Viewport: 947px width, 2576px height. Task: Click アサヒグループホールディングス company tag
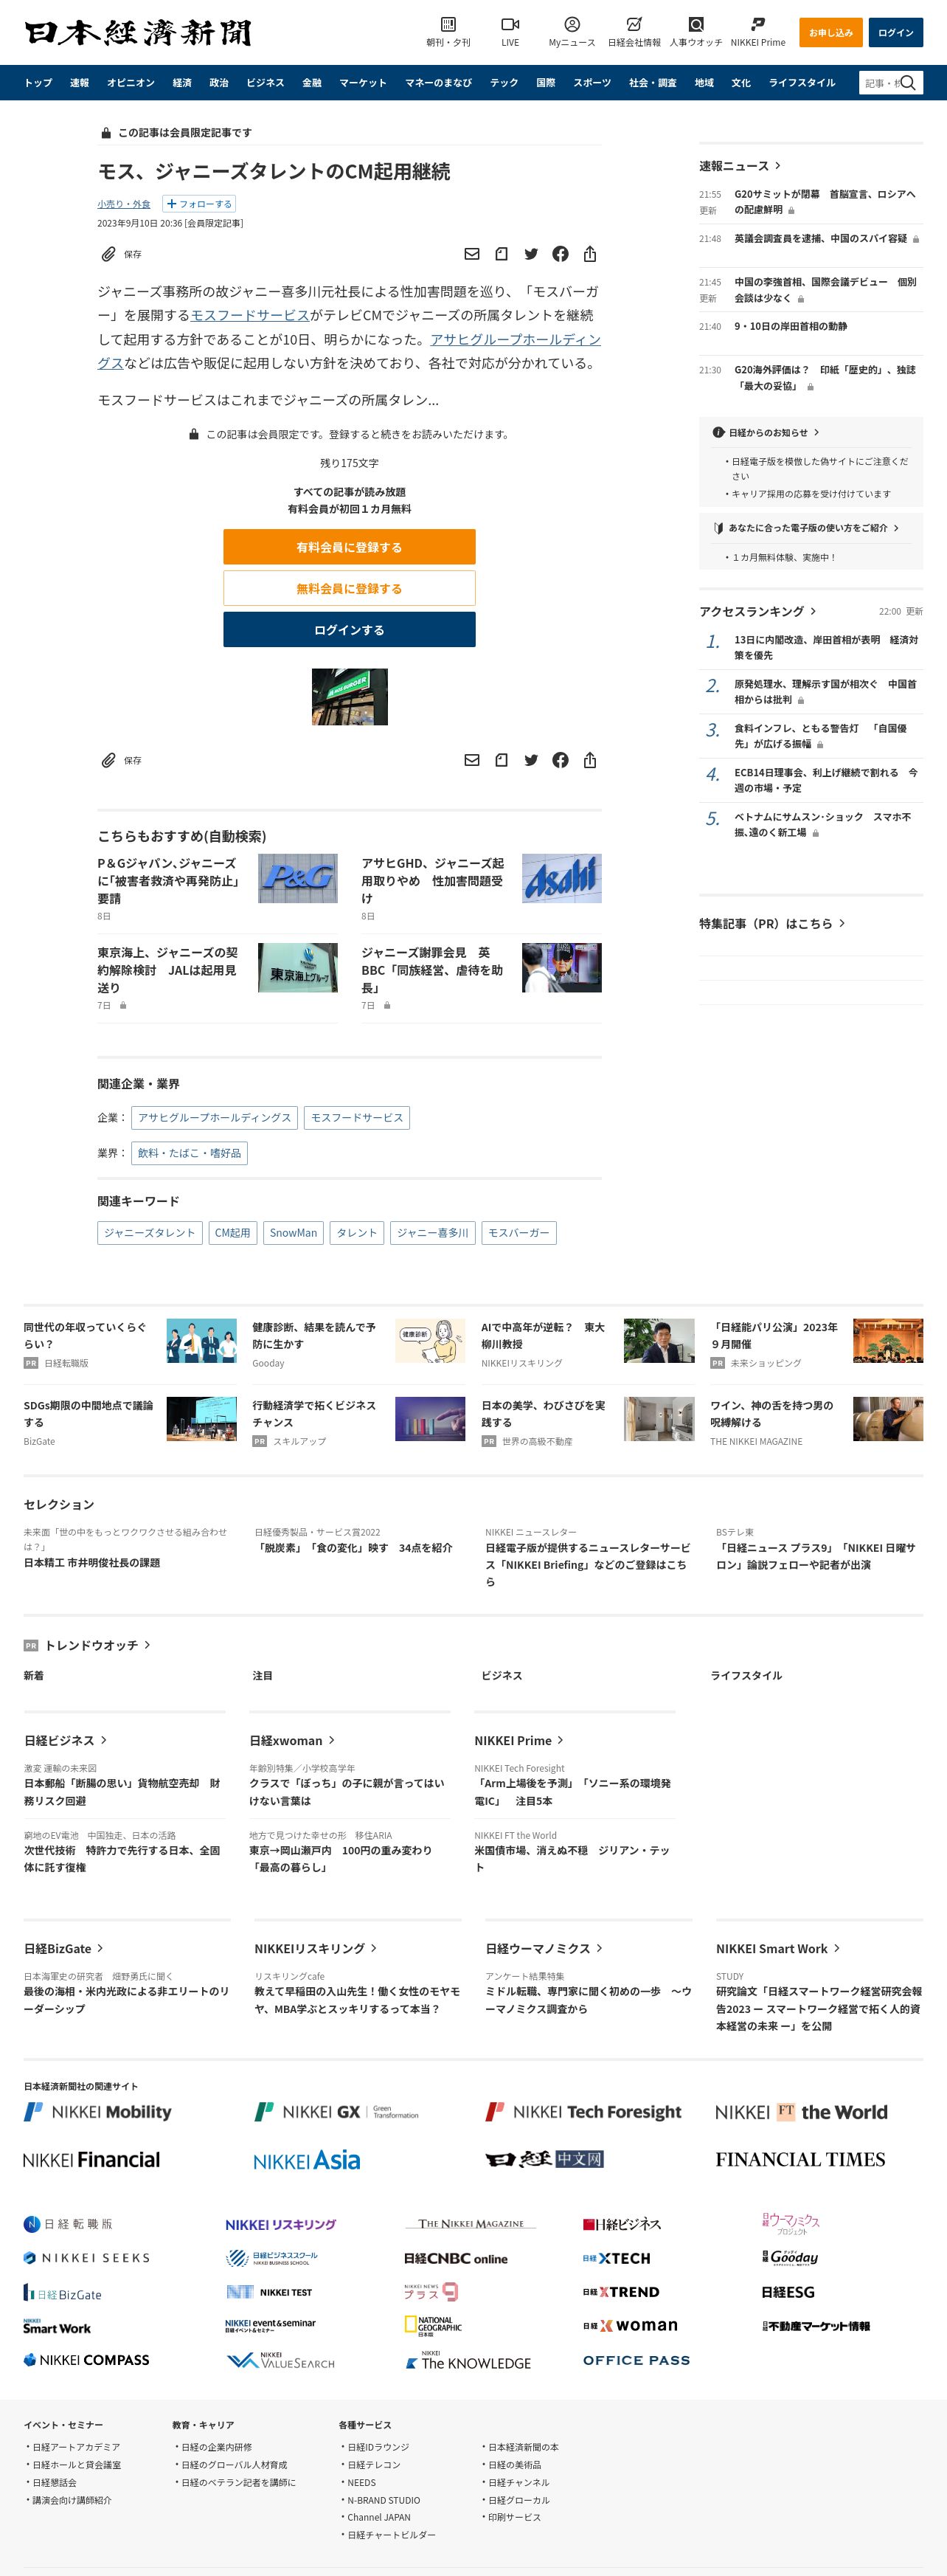coord(214,1117)
